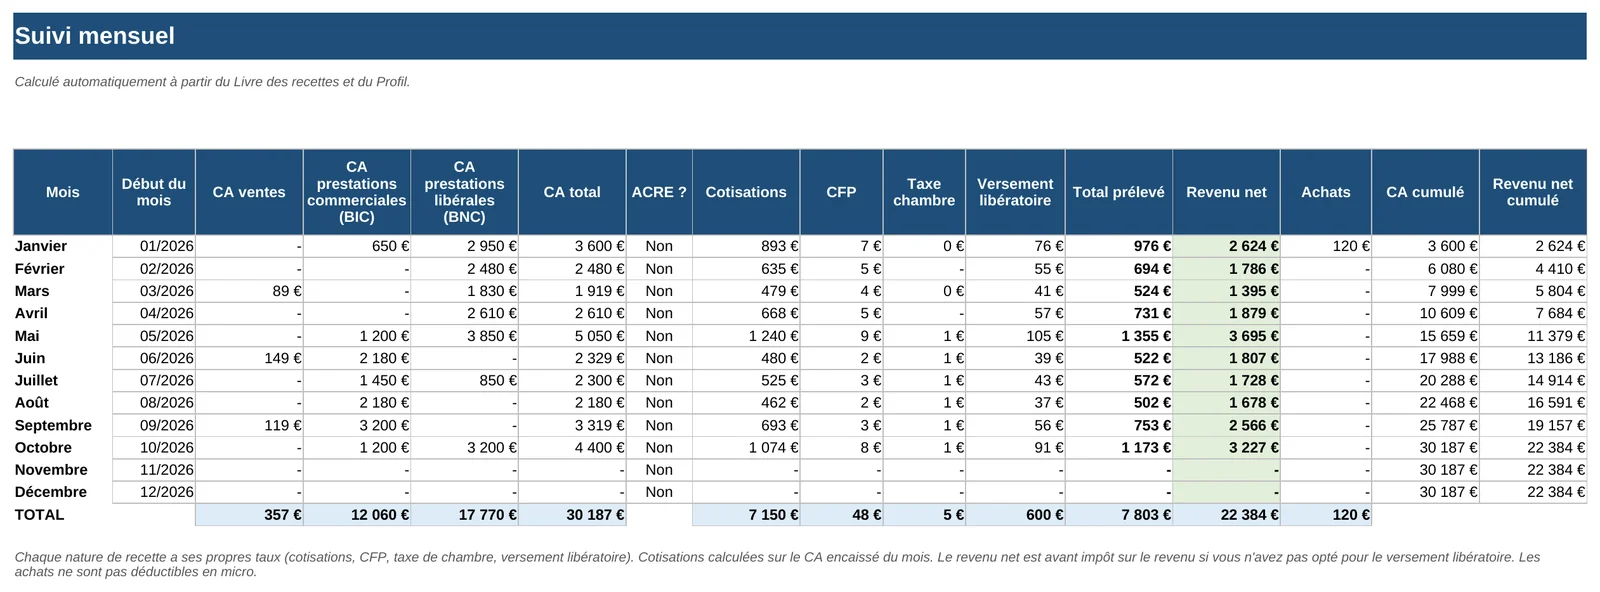The height and width of the screenshot is (592, 1600).
Task: Click the 'Cotisations' header cell
Action: pos(746,192)
